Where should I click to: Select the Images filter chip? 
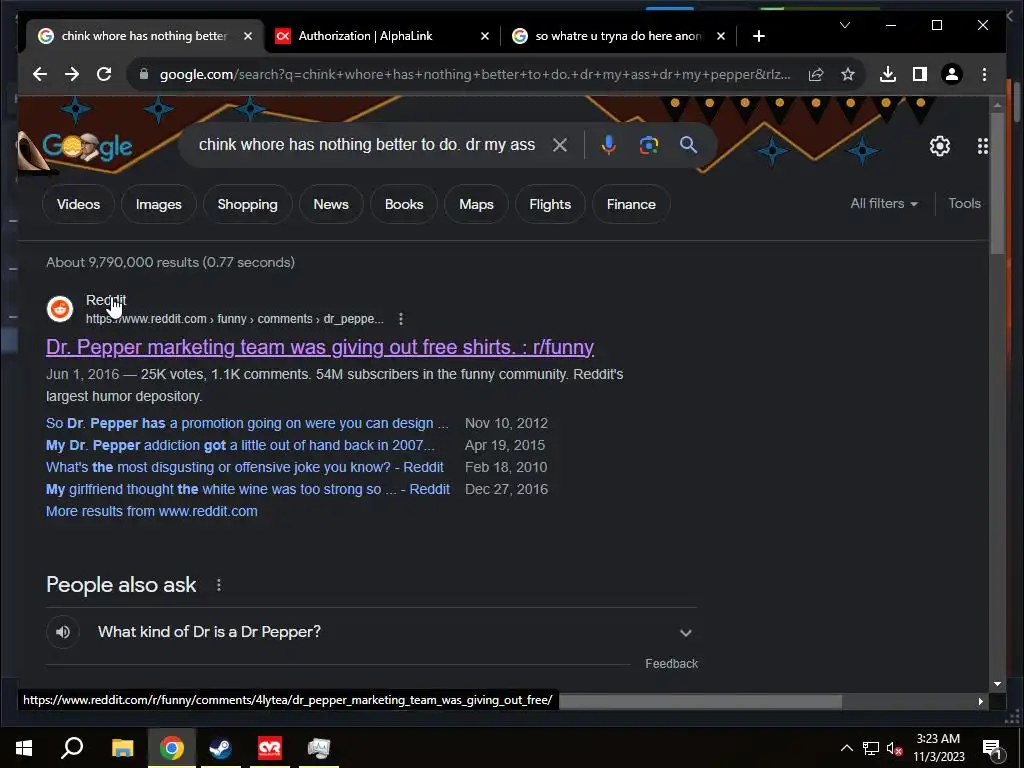click(x=159, y=204)
